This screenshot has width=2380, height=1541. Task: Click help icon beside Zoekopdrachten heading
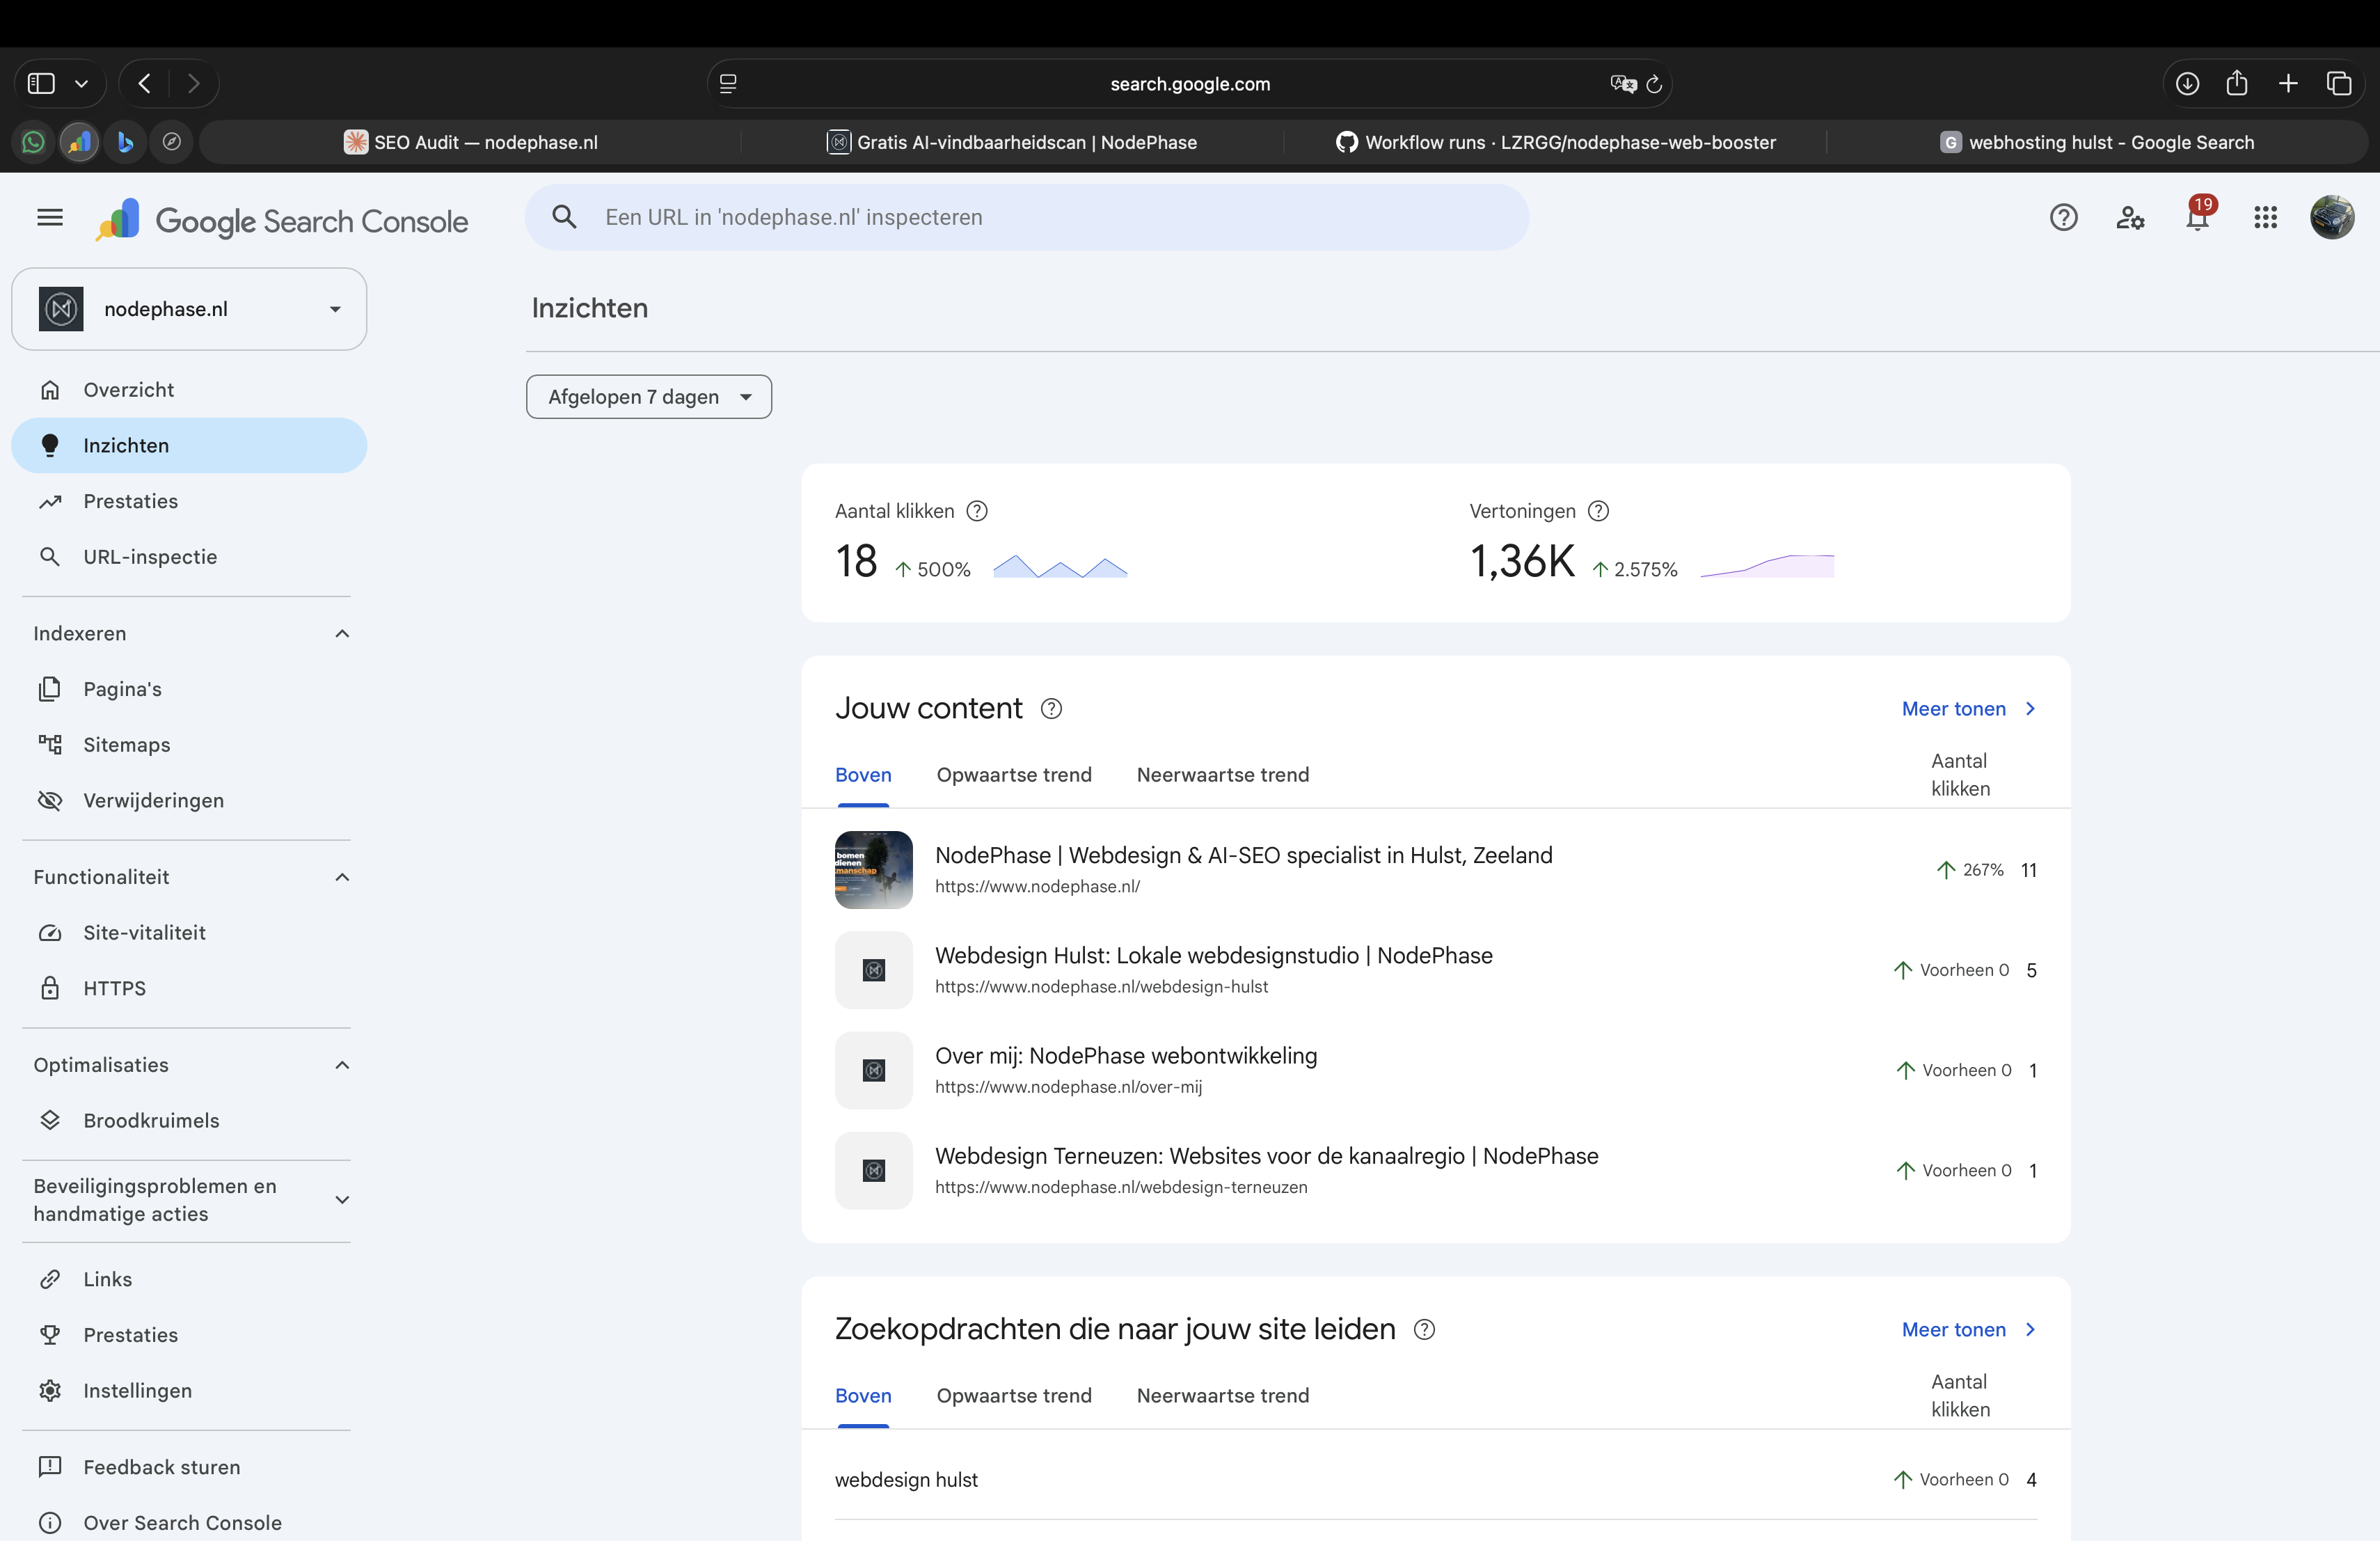[1424, 1329]
